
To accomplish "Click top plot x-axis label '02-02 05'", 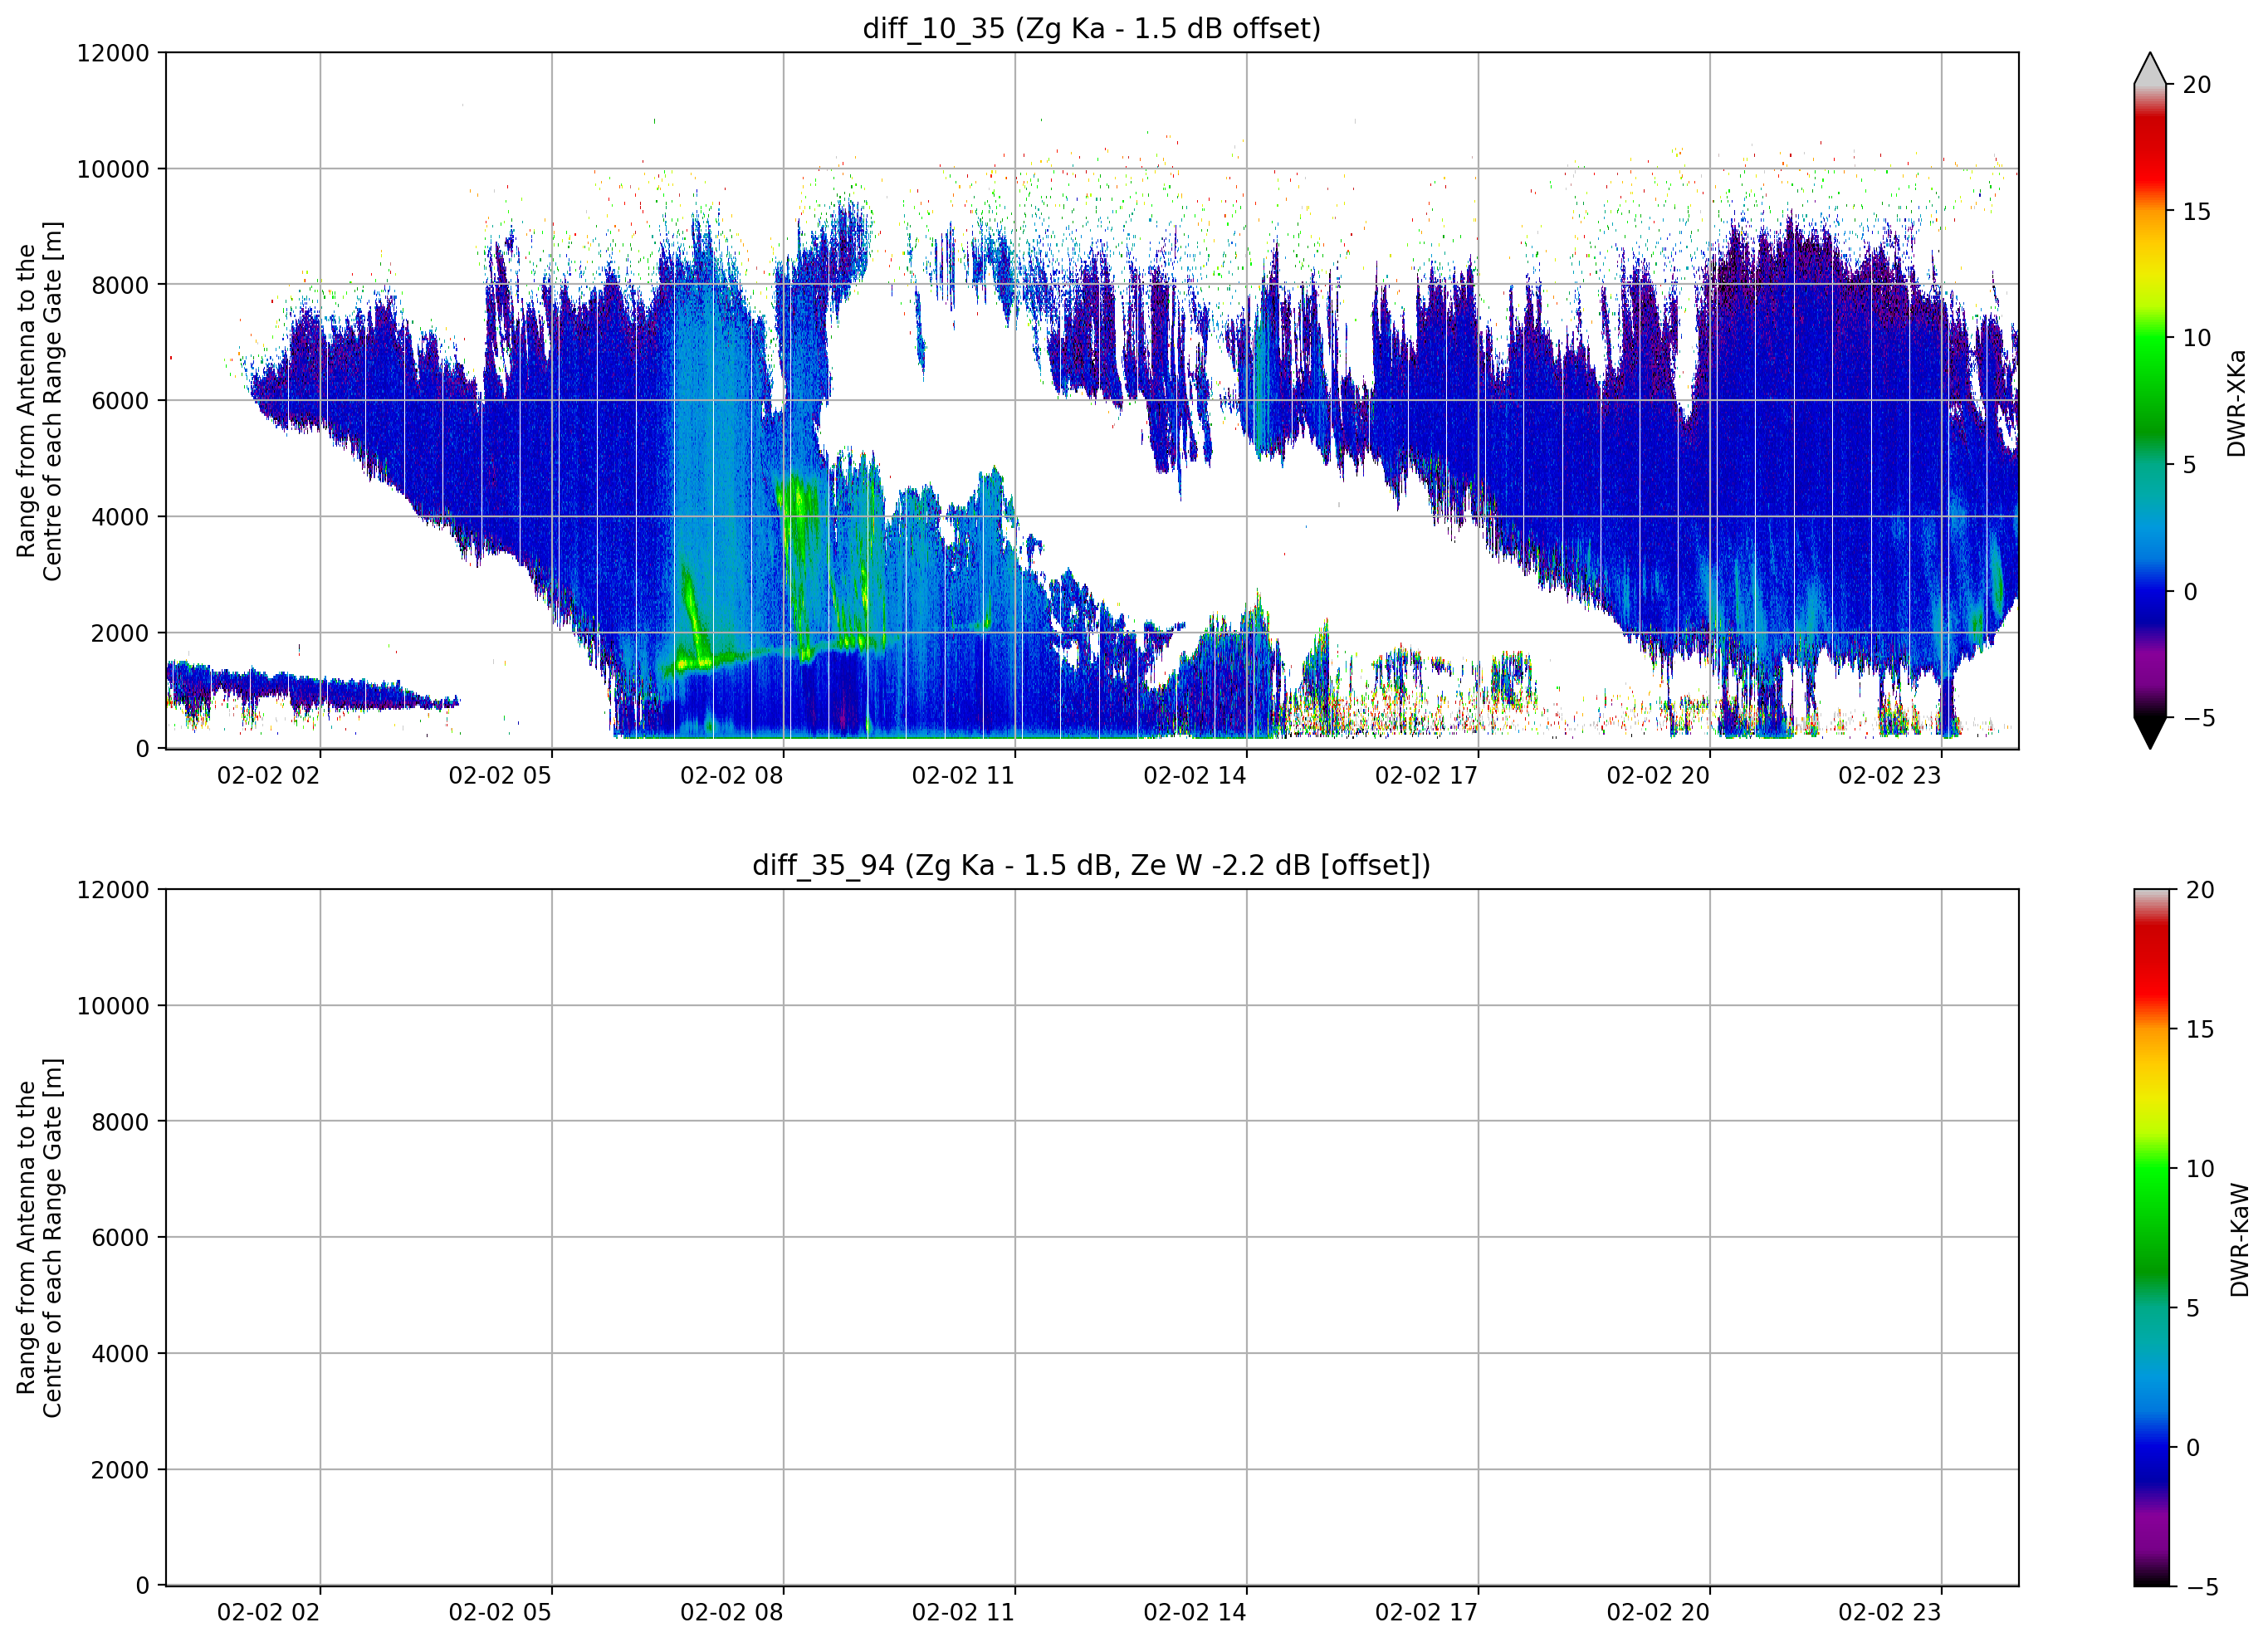I will 500,776.
